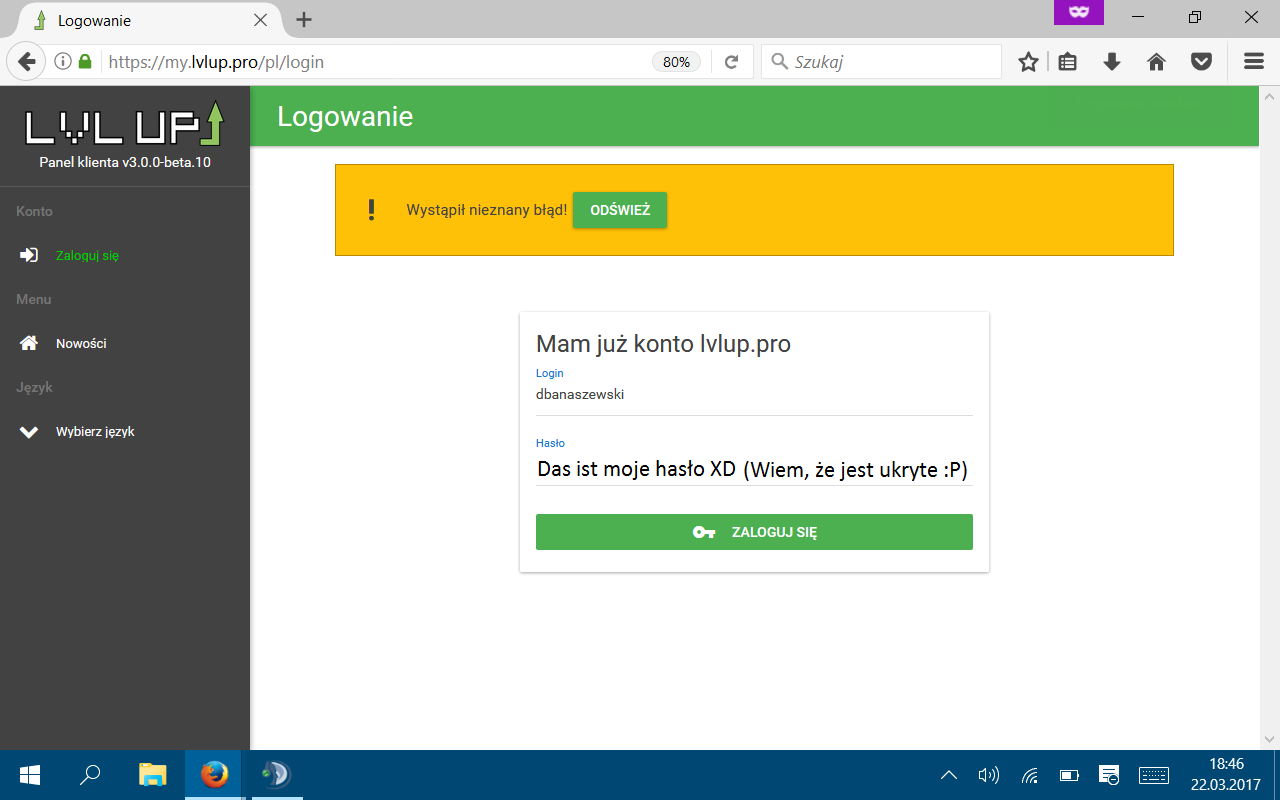Click the green padlock site security icon
Viewport: 1280px width, 800px height.
click(x=85, y=62)
